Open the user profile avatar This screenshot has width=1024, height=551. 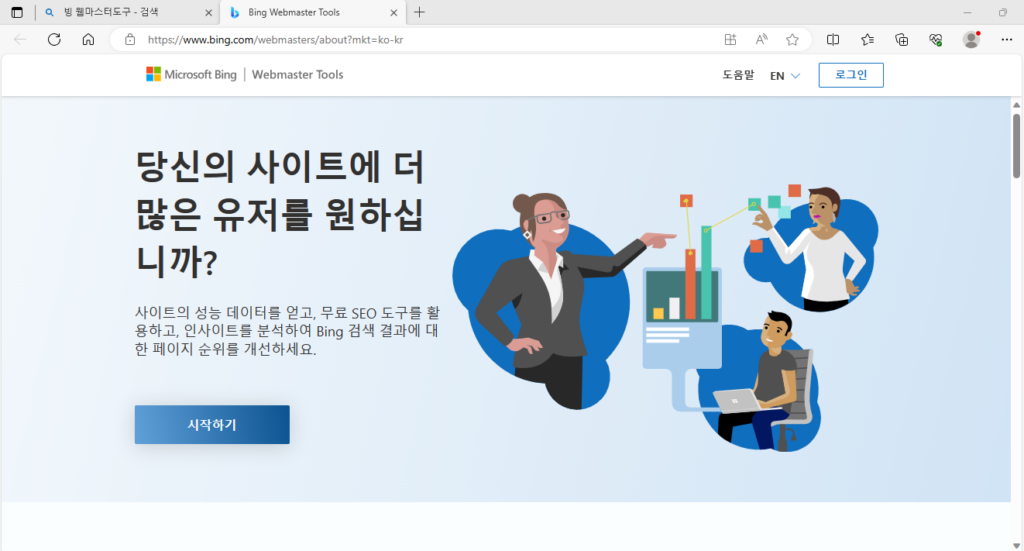(972, 40)
